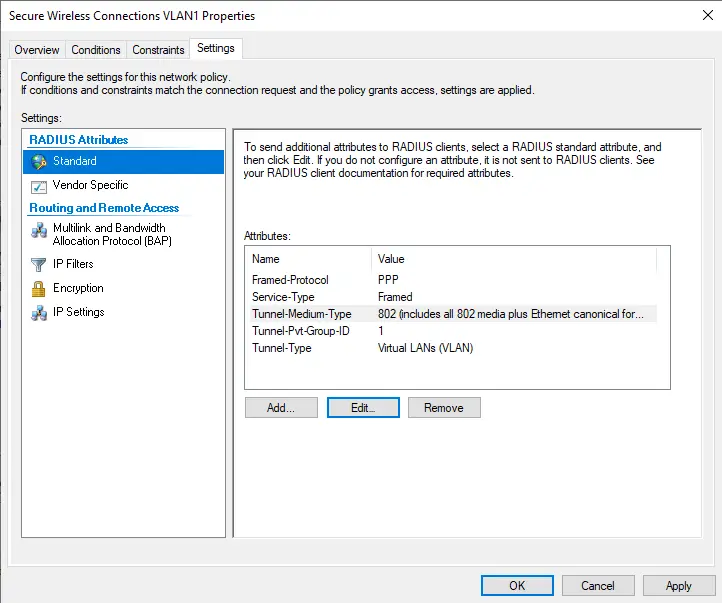Click the Encryption padlock icon
Screen dimensions: 722x603
[x=39, y=289]
